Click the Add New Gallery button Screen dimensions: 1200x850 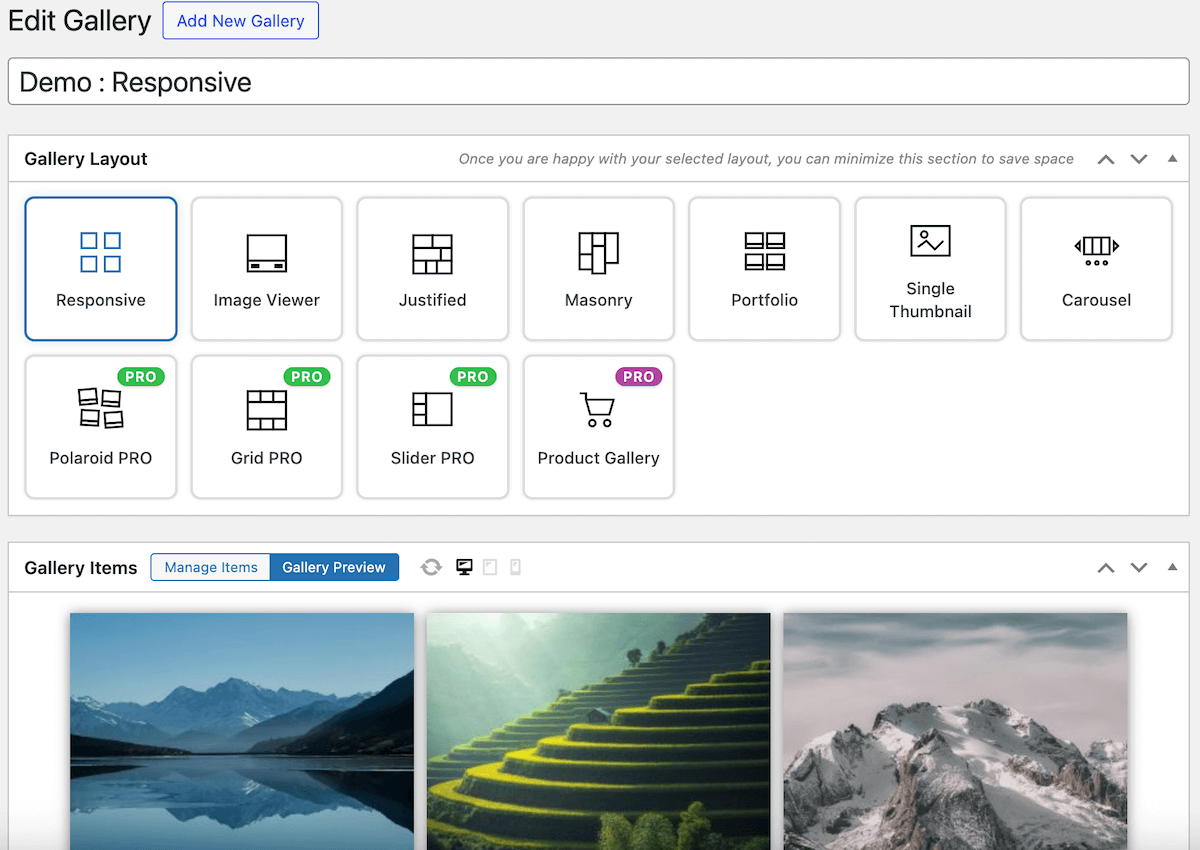tap(240, 20)
